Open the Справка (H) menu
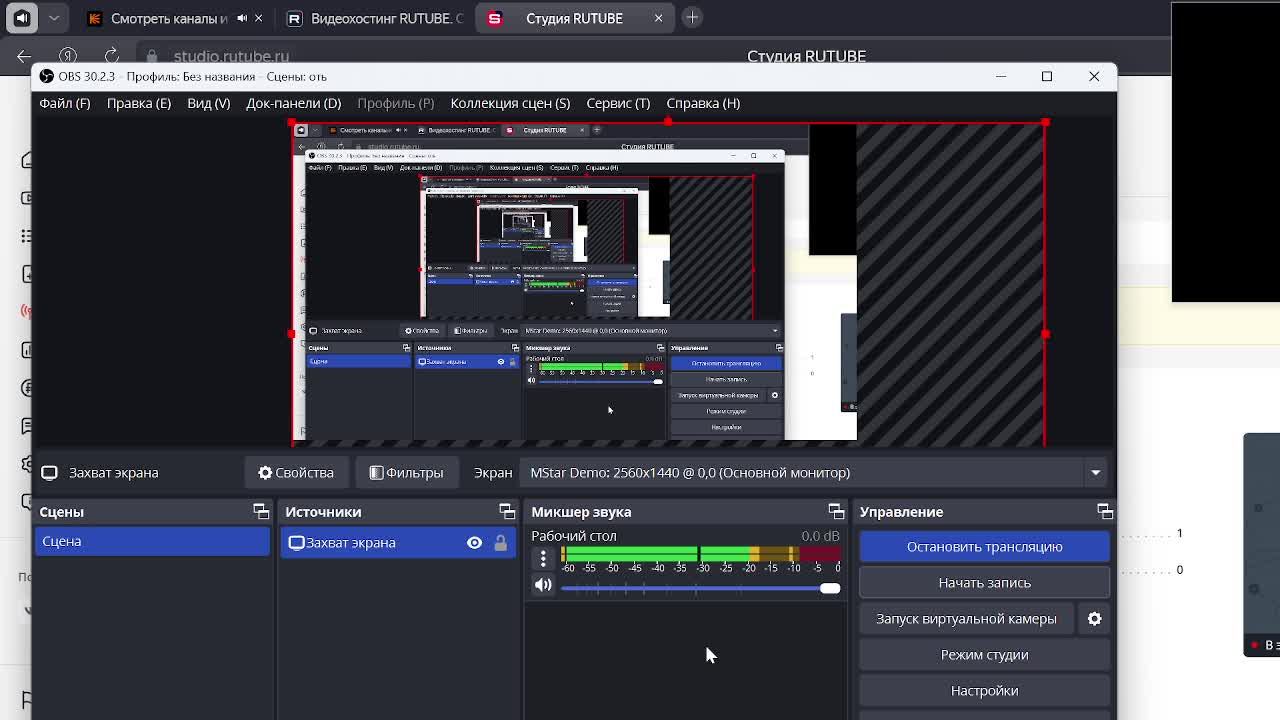Screen dimensions: 1280x720 (x=703, y=103)
